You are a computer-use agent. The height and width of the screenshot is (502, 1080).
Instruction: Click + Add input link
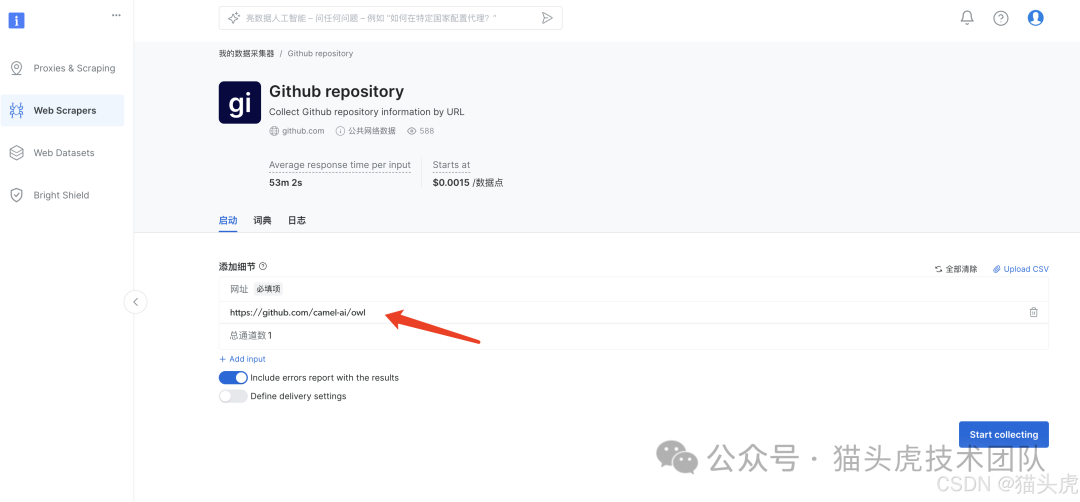[242, 359]
